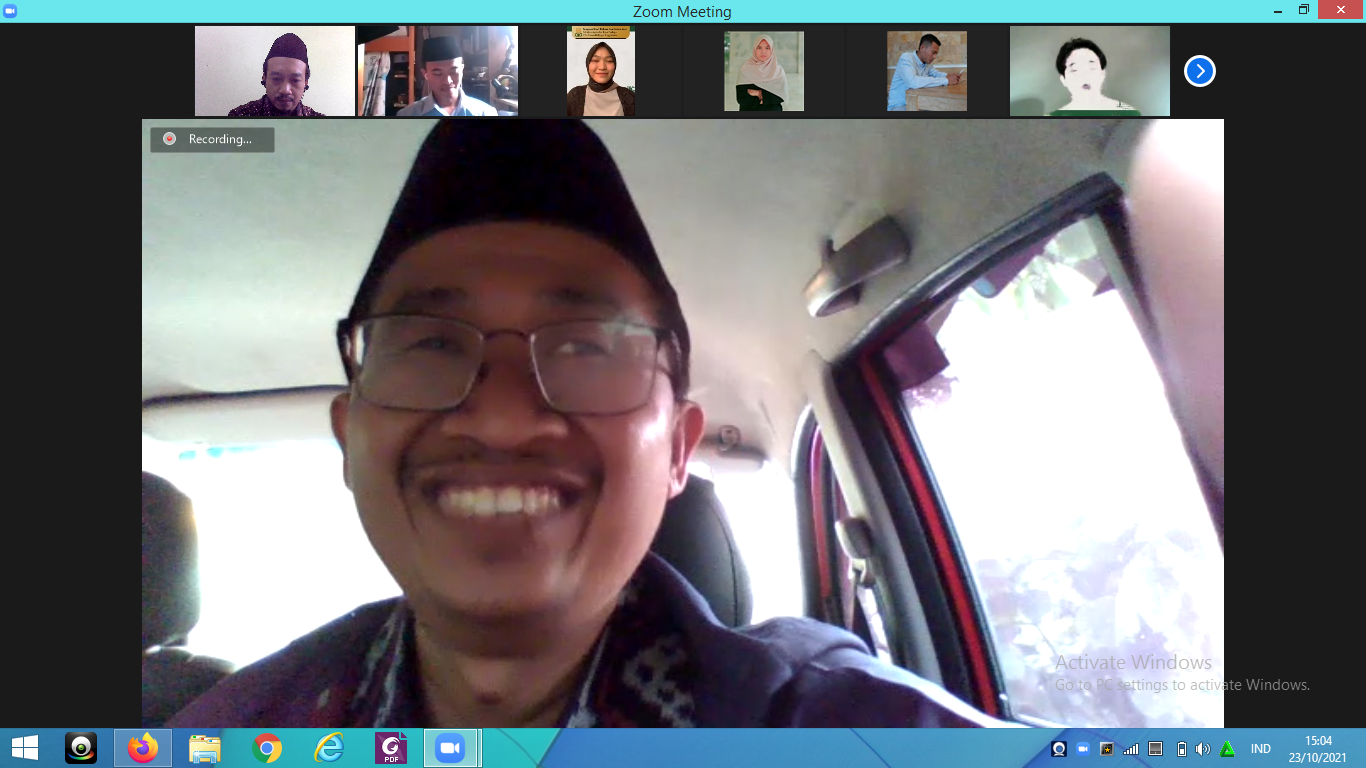Select the cartoon avatar participant thumbnail

point(1089,71)
